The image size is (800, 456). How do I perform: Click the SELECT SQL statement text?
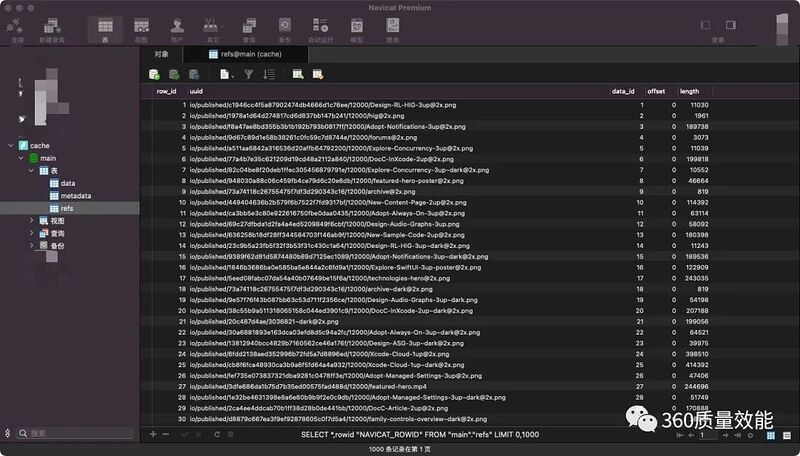point(420,435)
